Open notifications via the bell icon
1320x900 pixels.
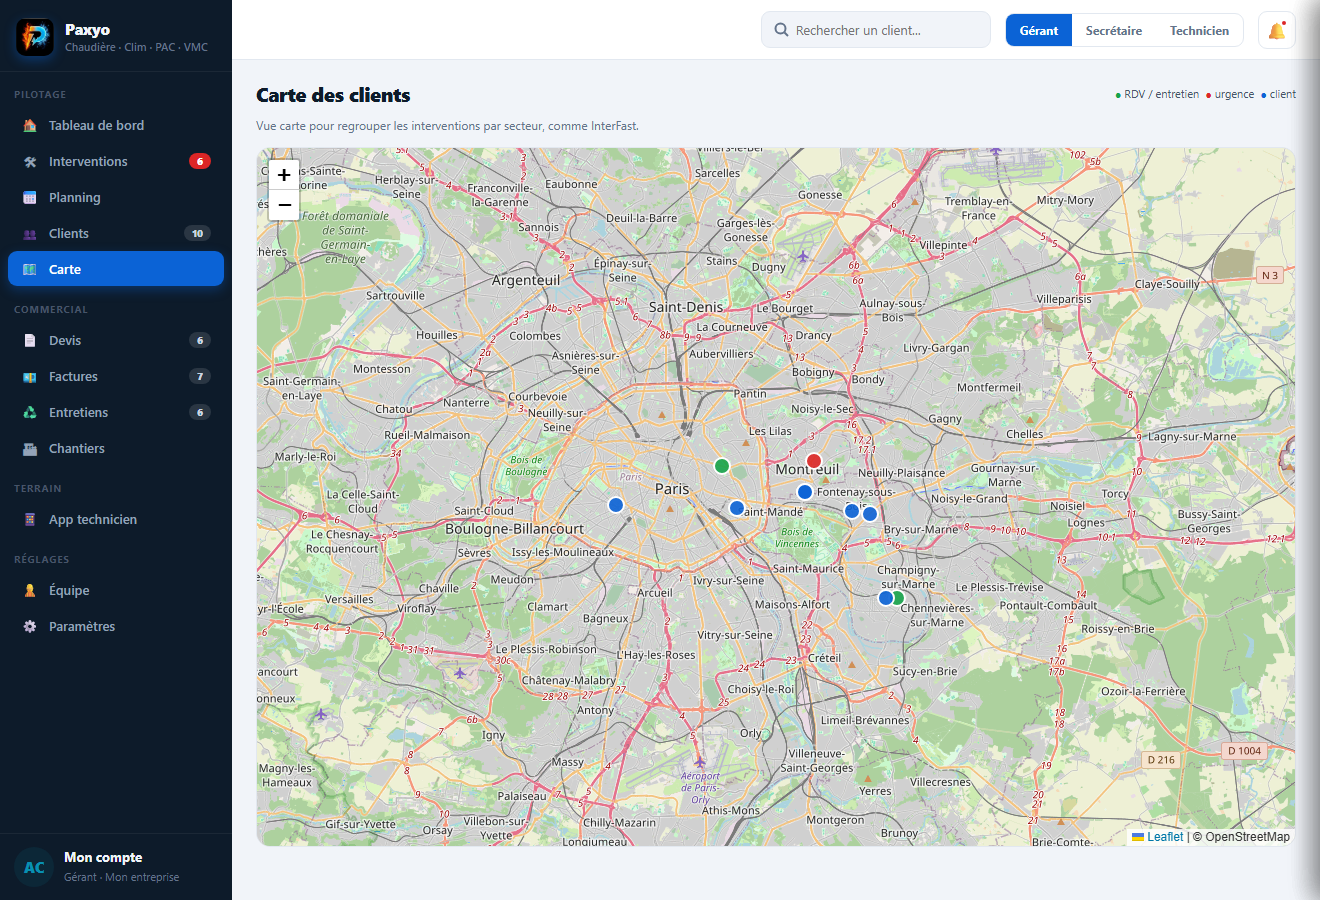(1277, 30)
